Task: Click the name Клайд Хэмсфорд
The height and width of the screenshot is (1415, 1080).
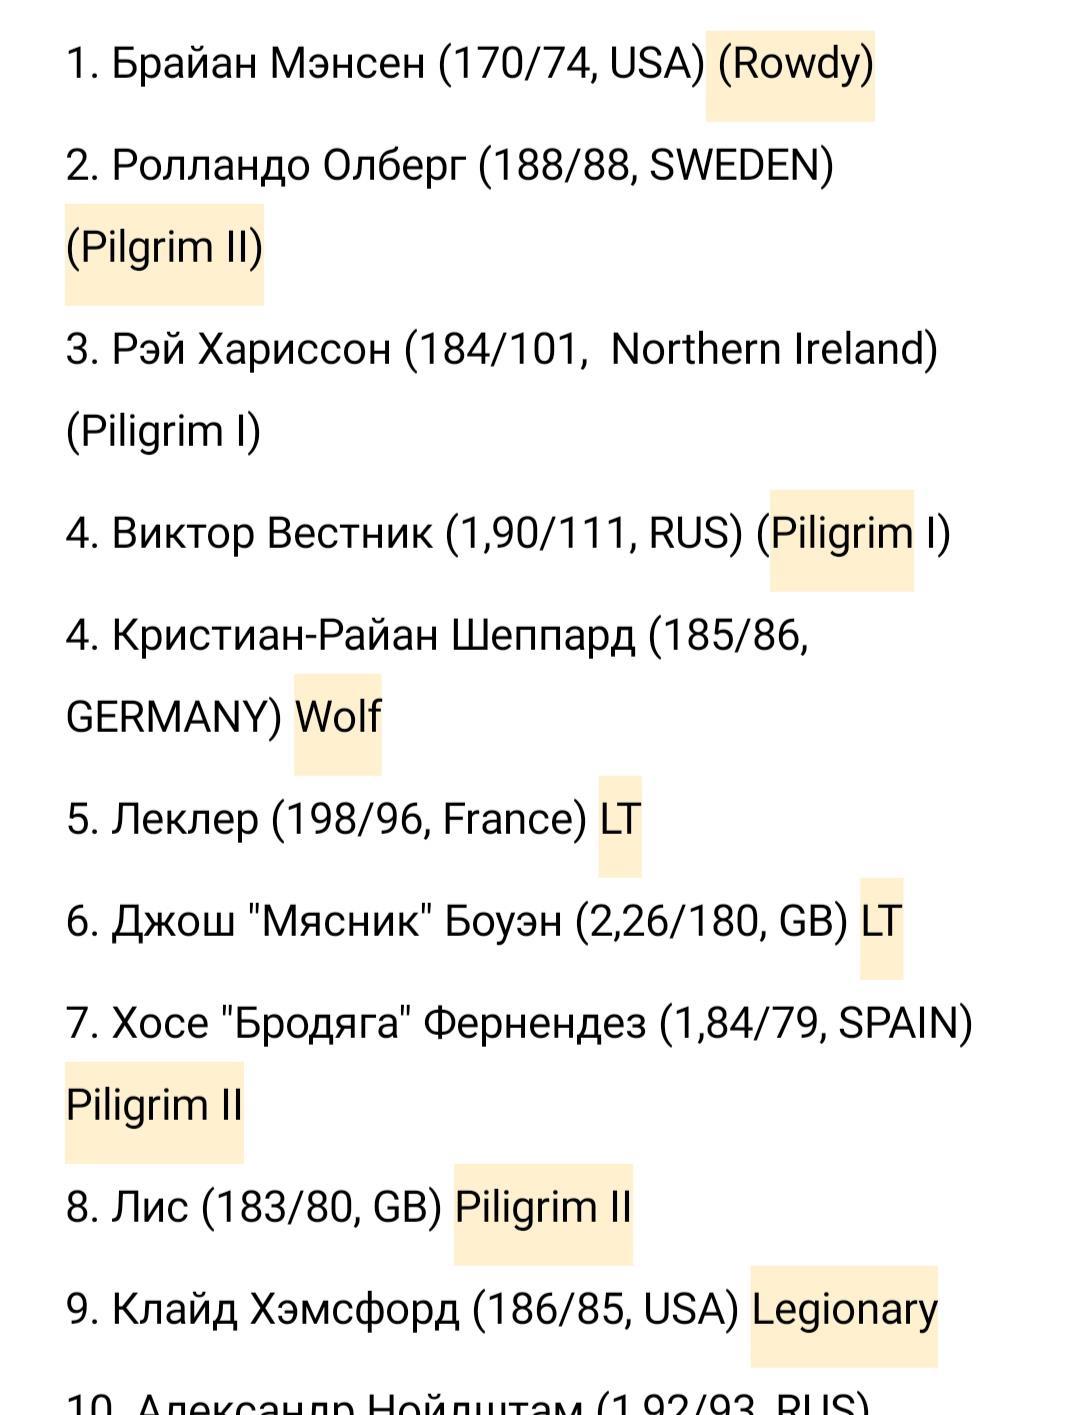Action: tap(285, 1309)
